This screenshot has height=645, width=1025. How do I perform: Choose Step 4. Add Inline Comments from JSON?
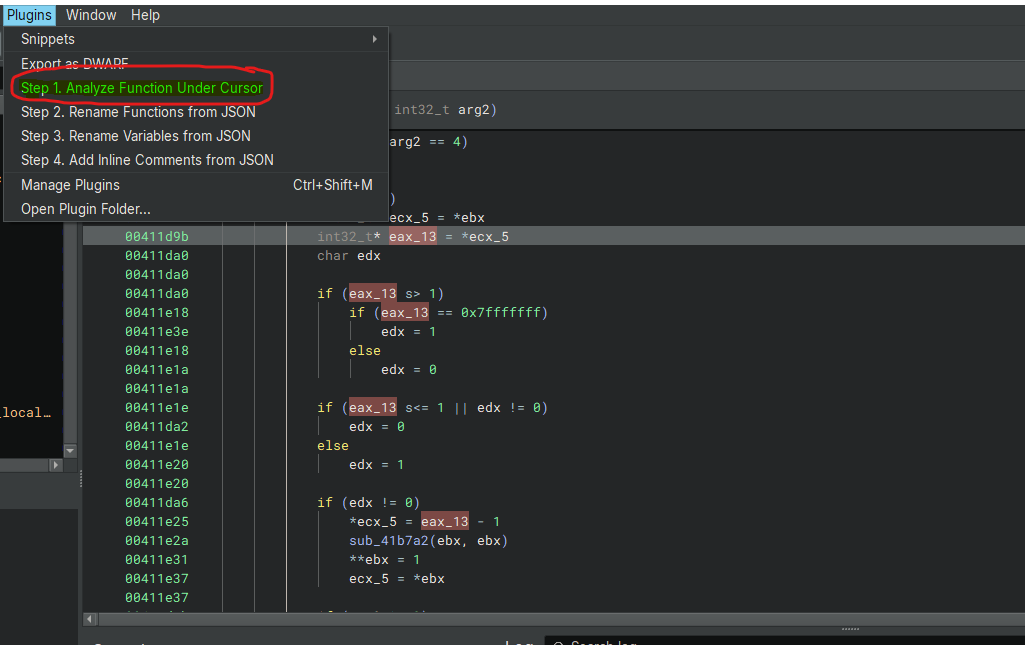[147, 160]
